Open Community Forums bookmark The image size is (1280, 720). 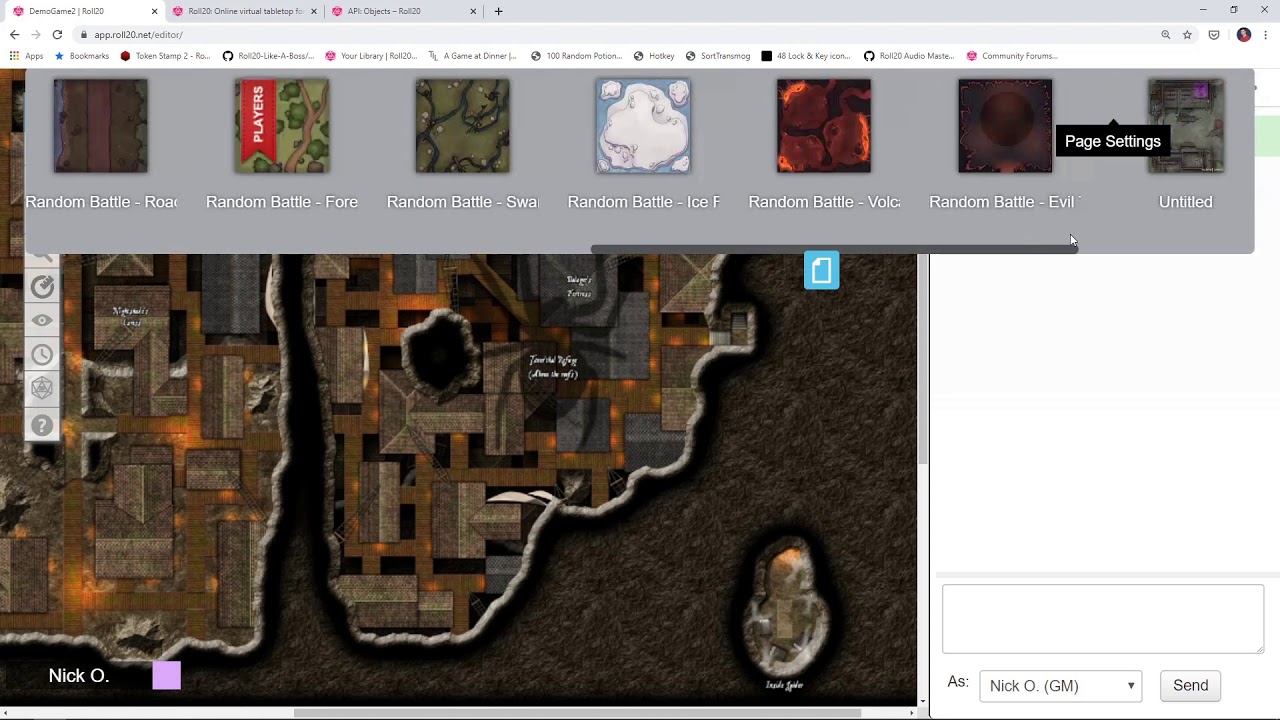click(1012, 56)
